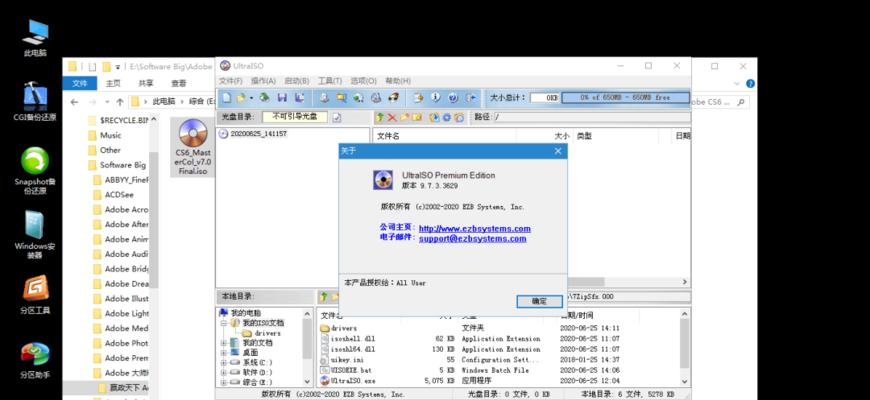Open the 文件(F) menu in UltraISO
Viewport: 870px width, 400px height.
pos(230,81)
